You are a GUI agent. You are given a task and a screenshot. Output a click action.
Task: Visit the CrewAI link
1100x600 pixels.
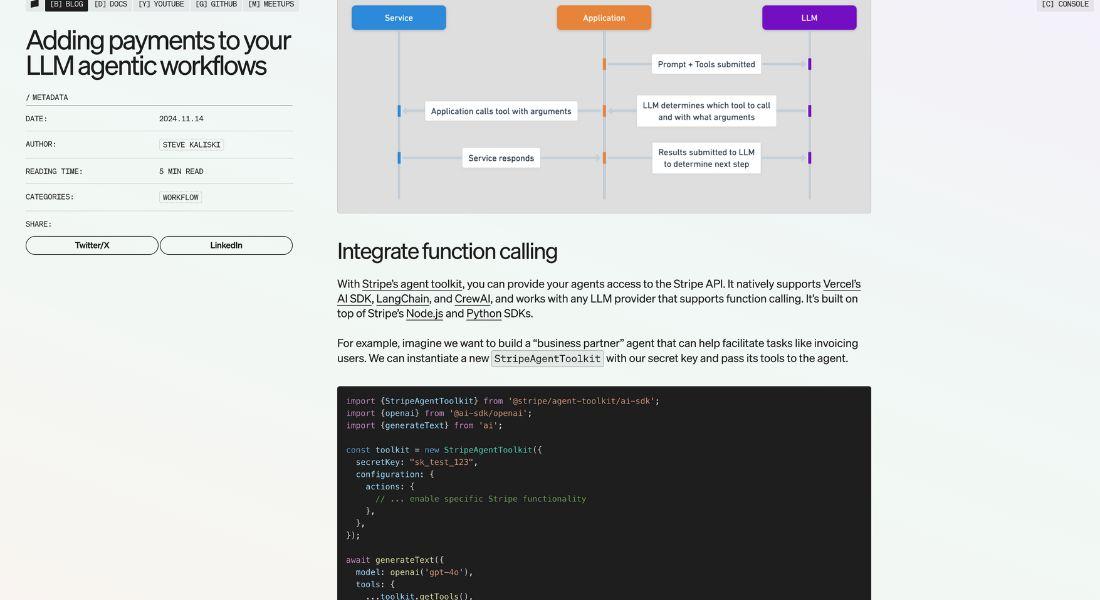(472, 299)
